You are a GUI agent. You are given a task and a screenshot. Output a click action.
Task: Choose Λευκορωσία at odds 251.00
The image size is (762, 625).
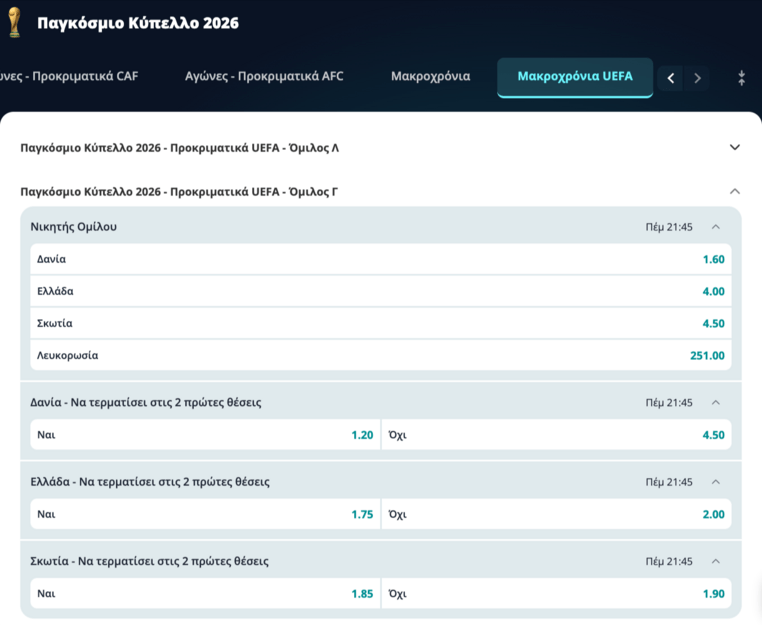[381, 355]
